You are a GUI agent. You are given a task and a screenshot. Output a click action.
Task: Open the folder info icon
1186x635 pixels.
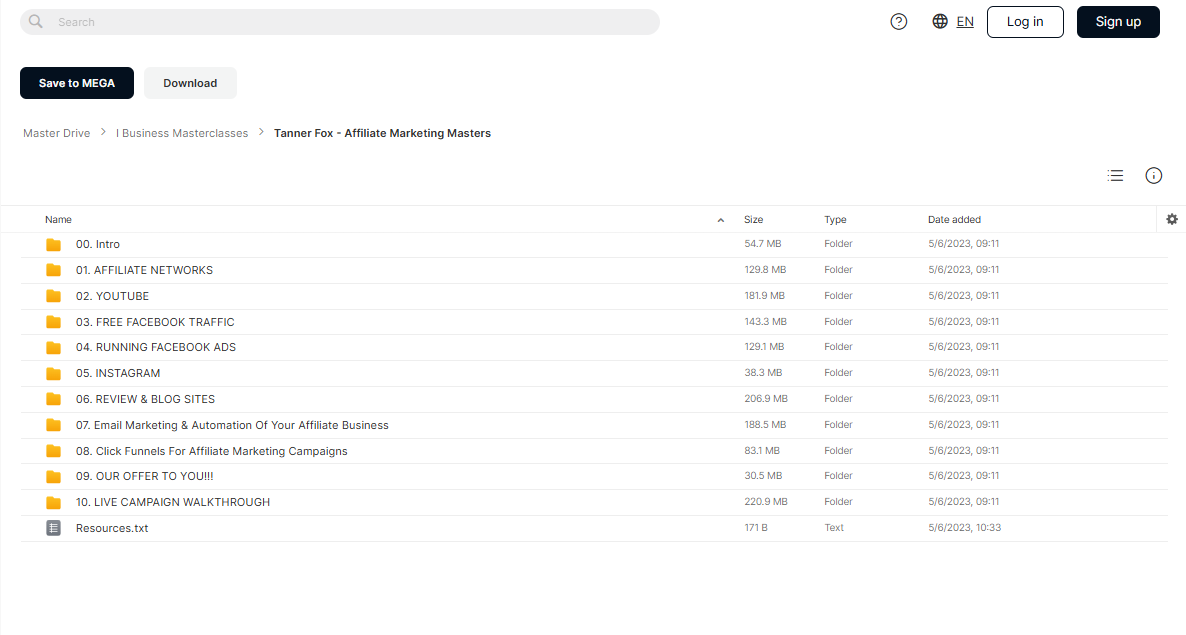click(x=1153, y=175)
